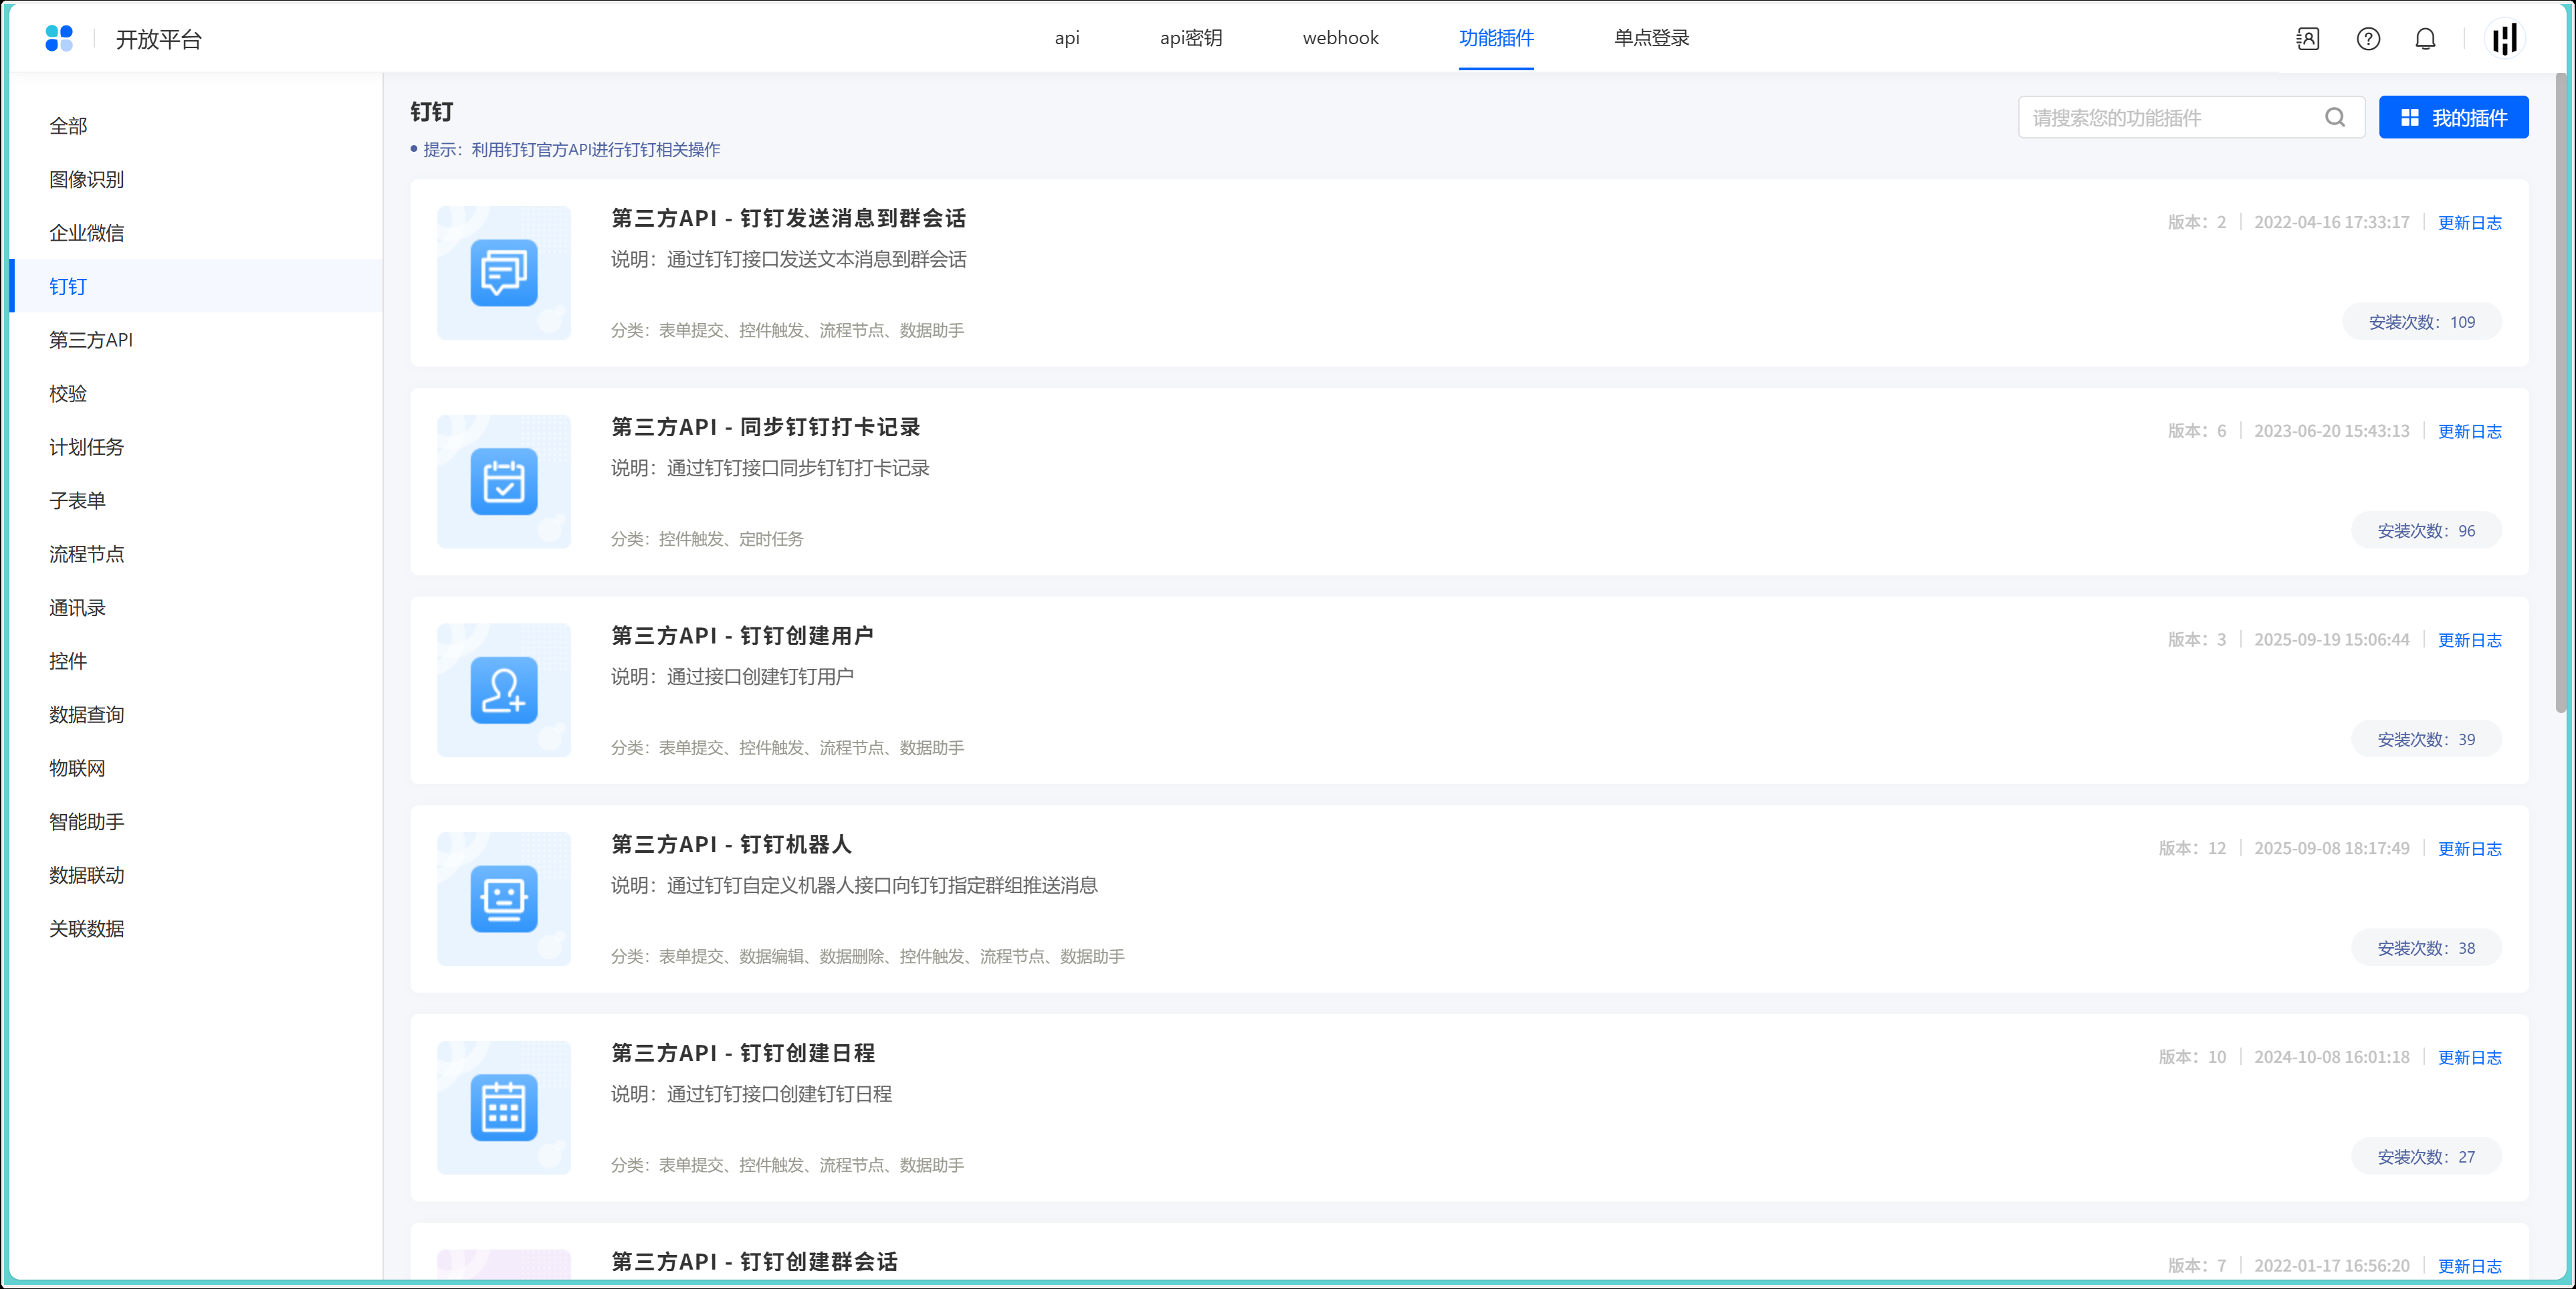Switch to the api密钥 tab
Viewport: 2576px width, 1289px height.
pyautogui.click(x=1190, y=38)
